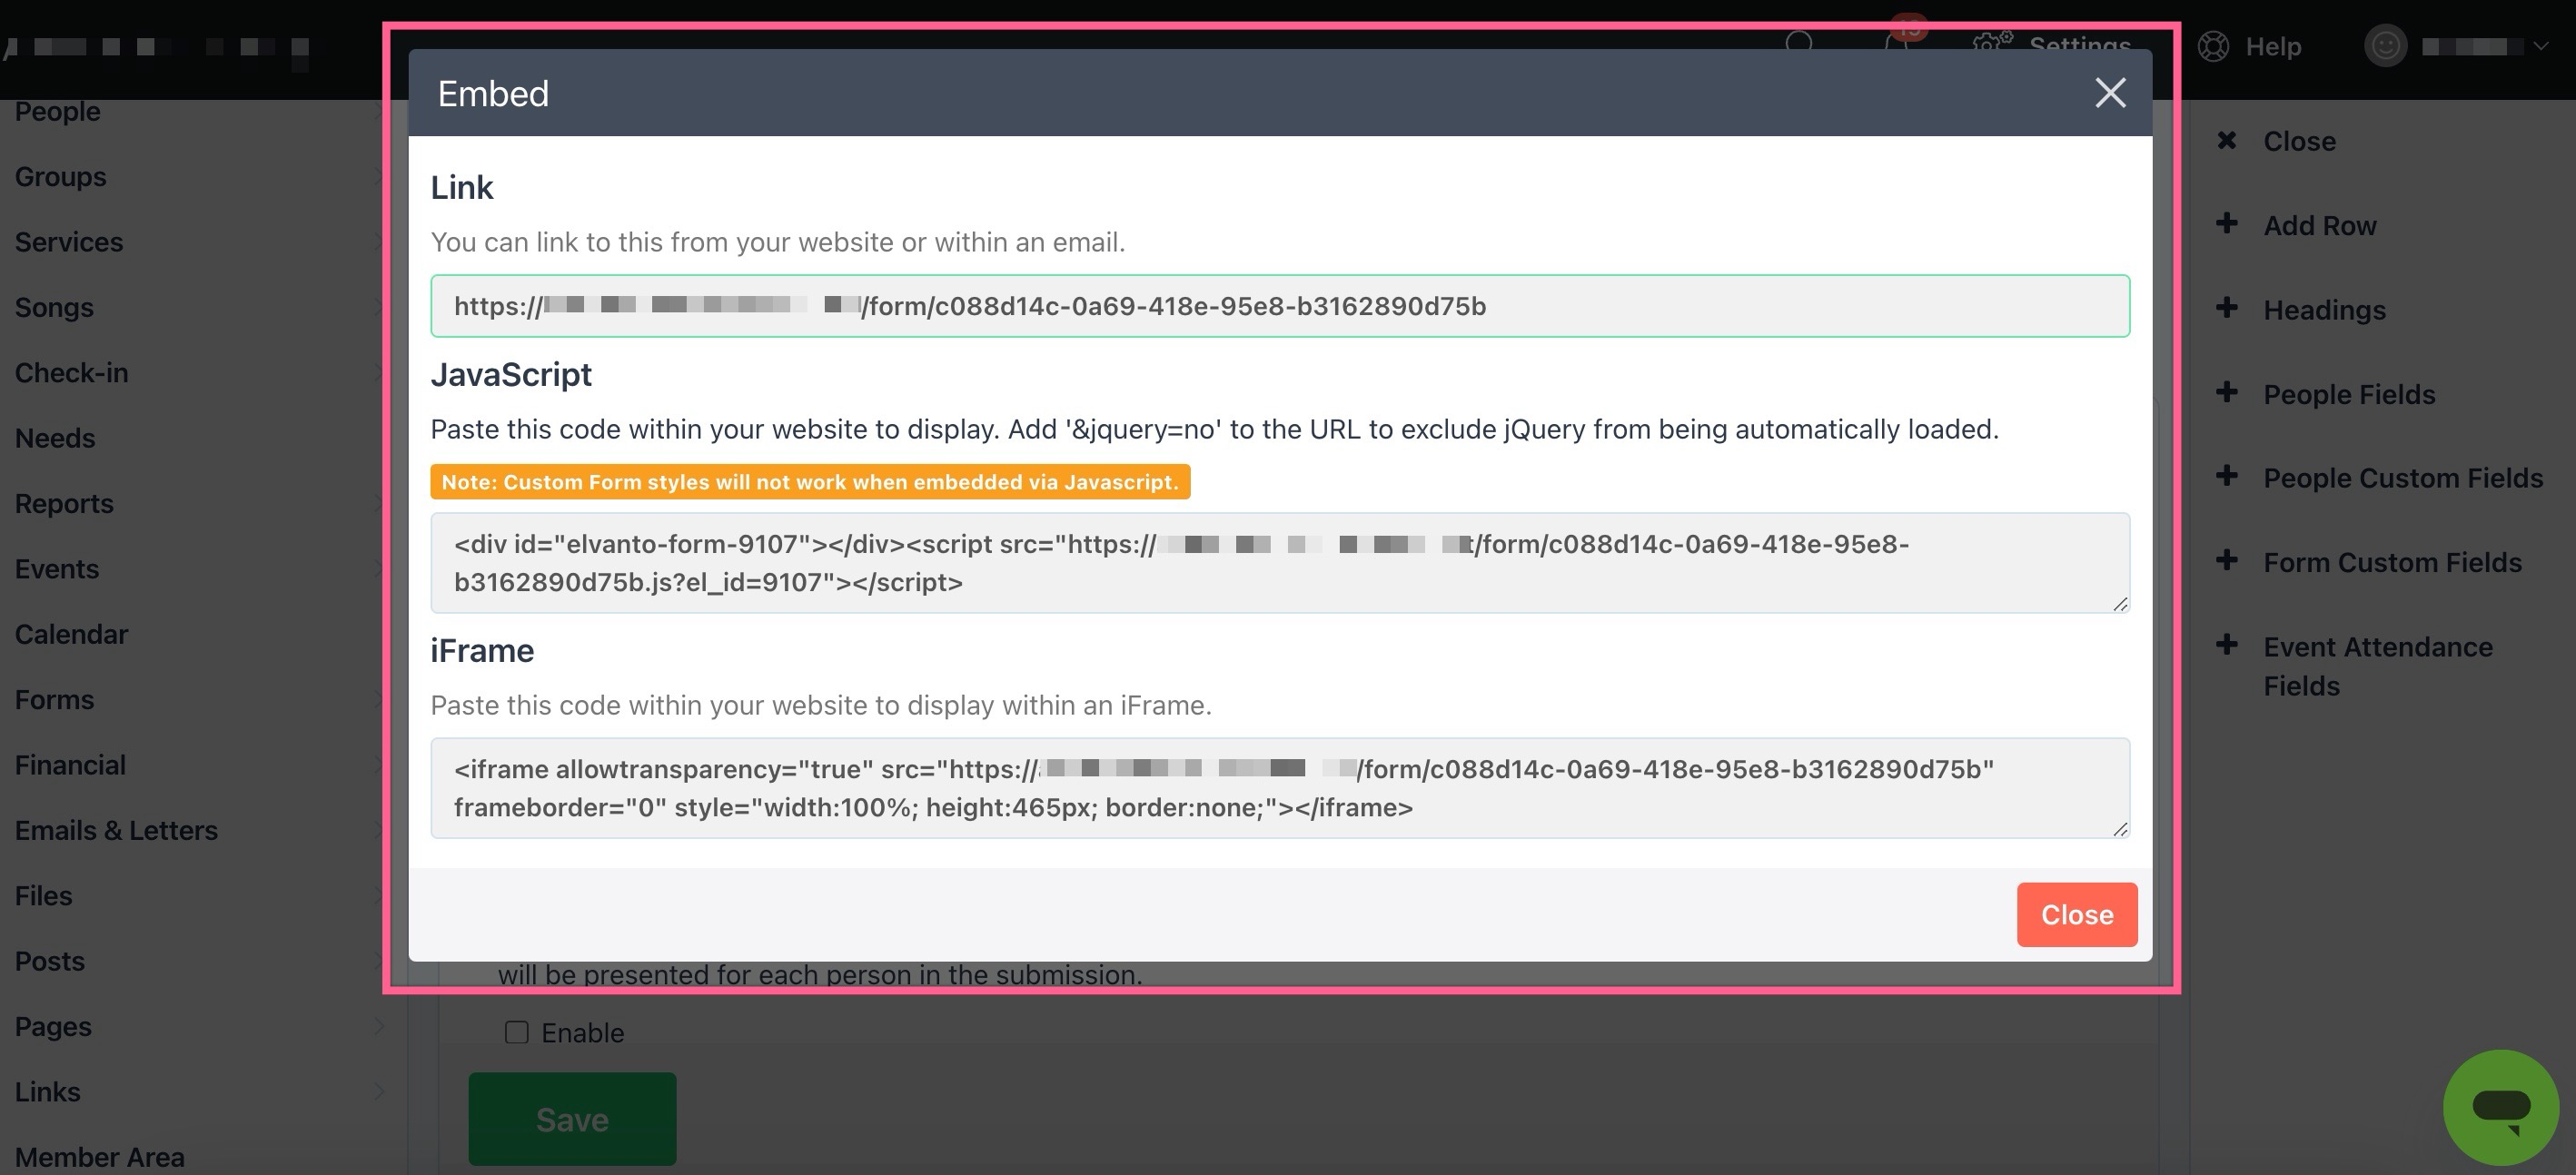Open Financial in the sidebar
Image resolution: width=2576 pixels, height=1175 pixels.
(x=70, y=765)
